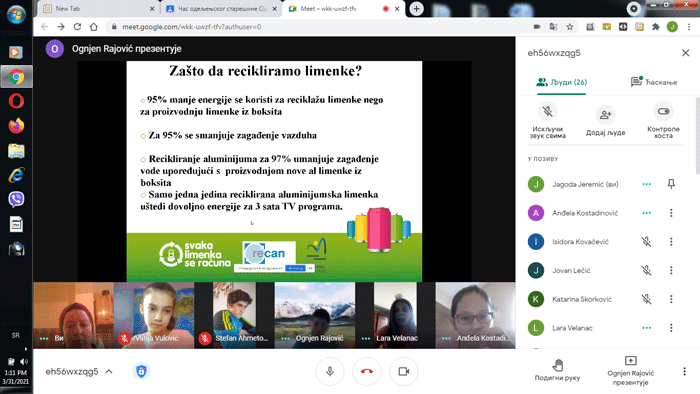Close the participants side panel

pyautogui.click(x=686, y=53)
